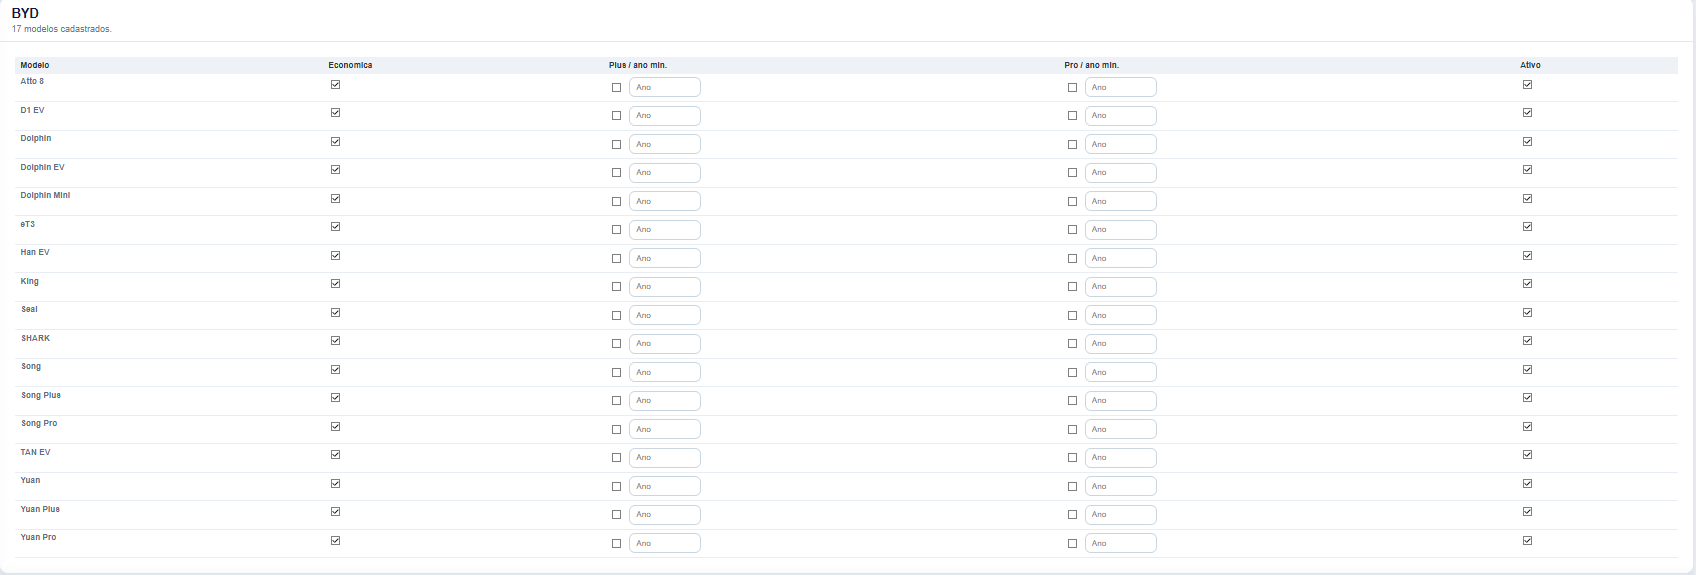Toggle Plus checkbox for Yuan Pro
The image size is (1696, 575).
click(616, 543)
